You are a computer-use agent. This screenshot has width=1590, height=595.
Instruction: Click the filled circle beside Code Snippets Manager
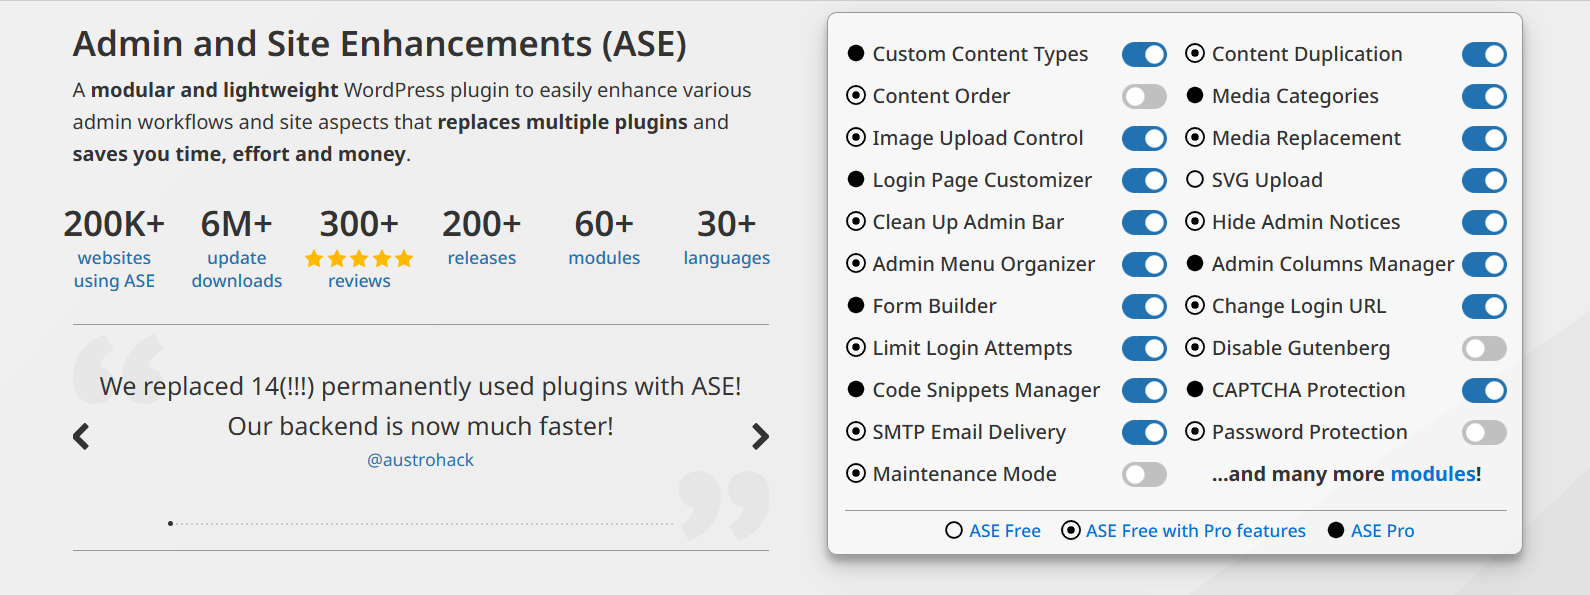point(856,390)
